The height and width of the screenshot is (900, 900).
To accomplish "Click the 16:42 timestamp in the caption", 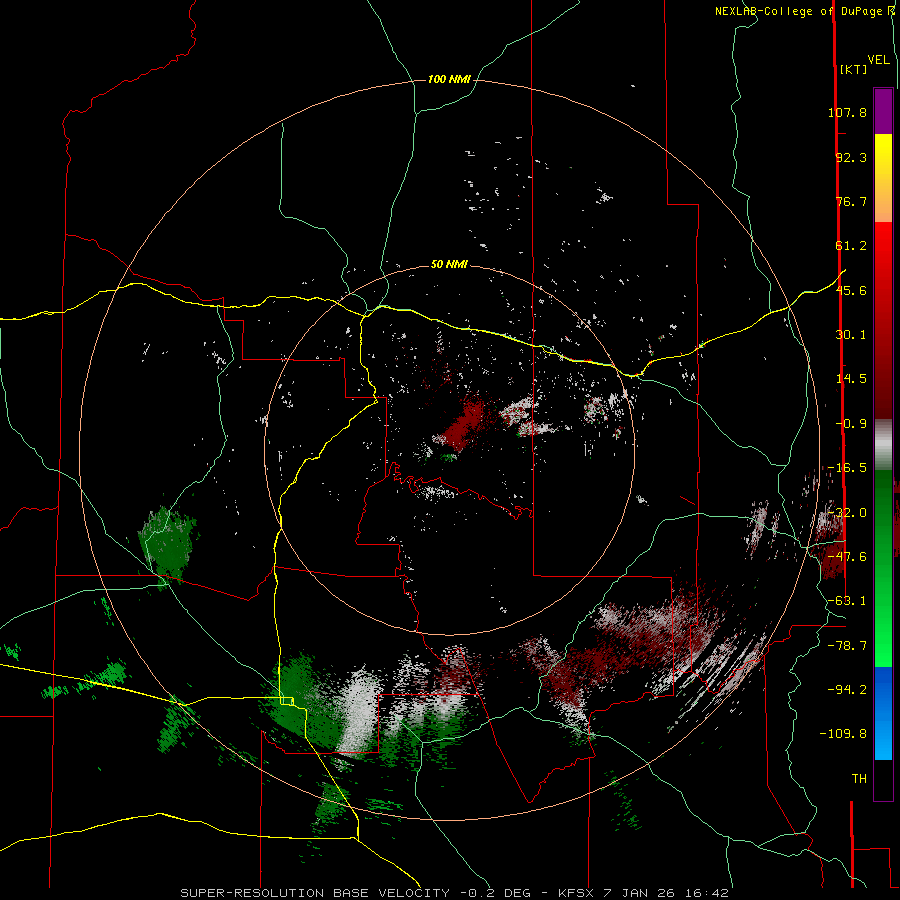I will (x=709, y=893).
